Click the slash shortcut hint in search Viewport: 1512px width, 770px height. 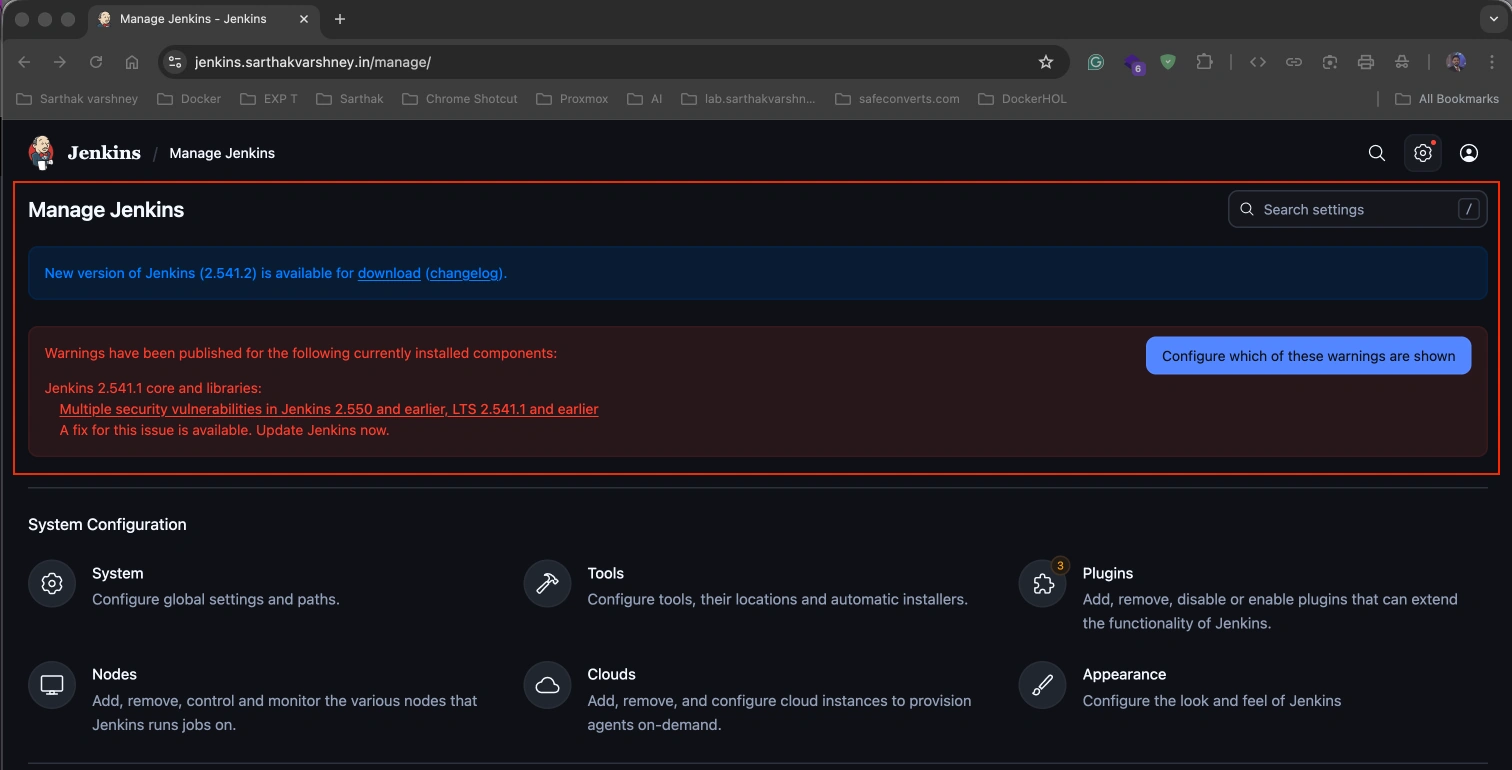pos(1468,209)
